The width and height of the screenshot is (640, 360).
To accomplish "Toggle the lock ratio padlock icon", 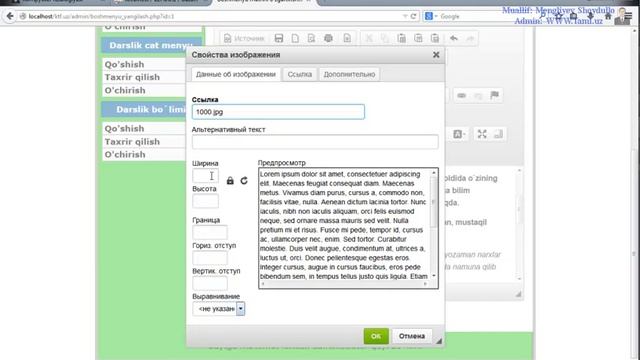I will coord(230,180).
